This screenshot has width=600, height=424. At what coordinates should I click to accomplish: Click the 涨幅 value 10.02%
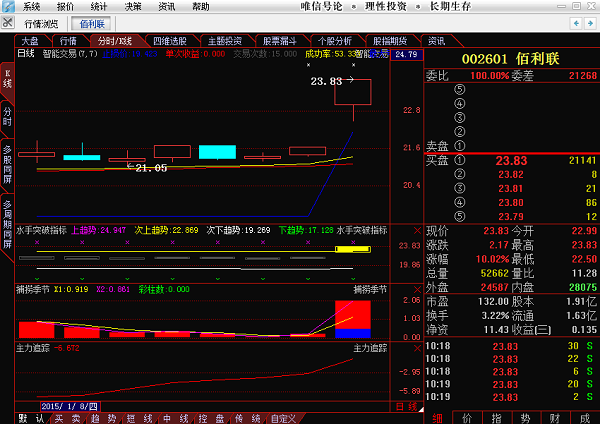coord(492,259)
